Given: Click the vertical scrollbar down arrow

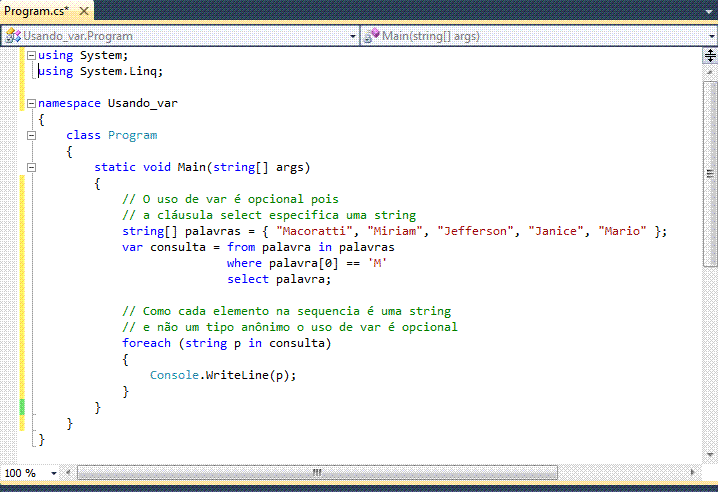Looking at the screenshot, I should point(710,456).
